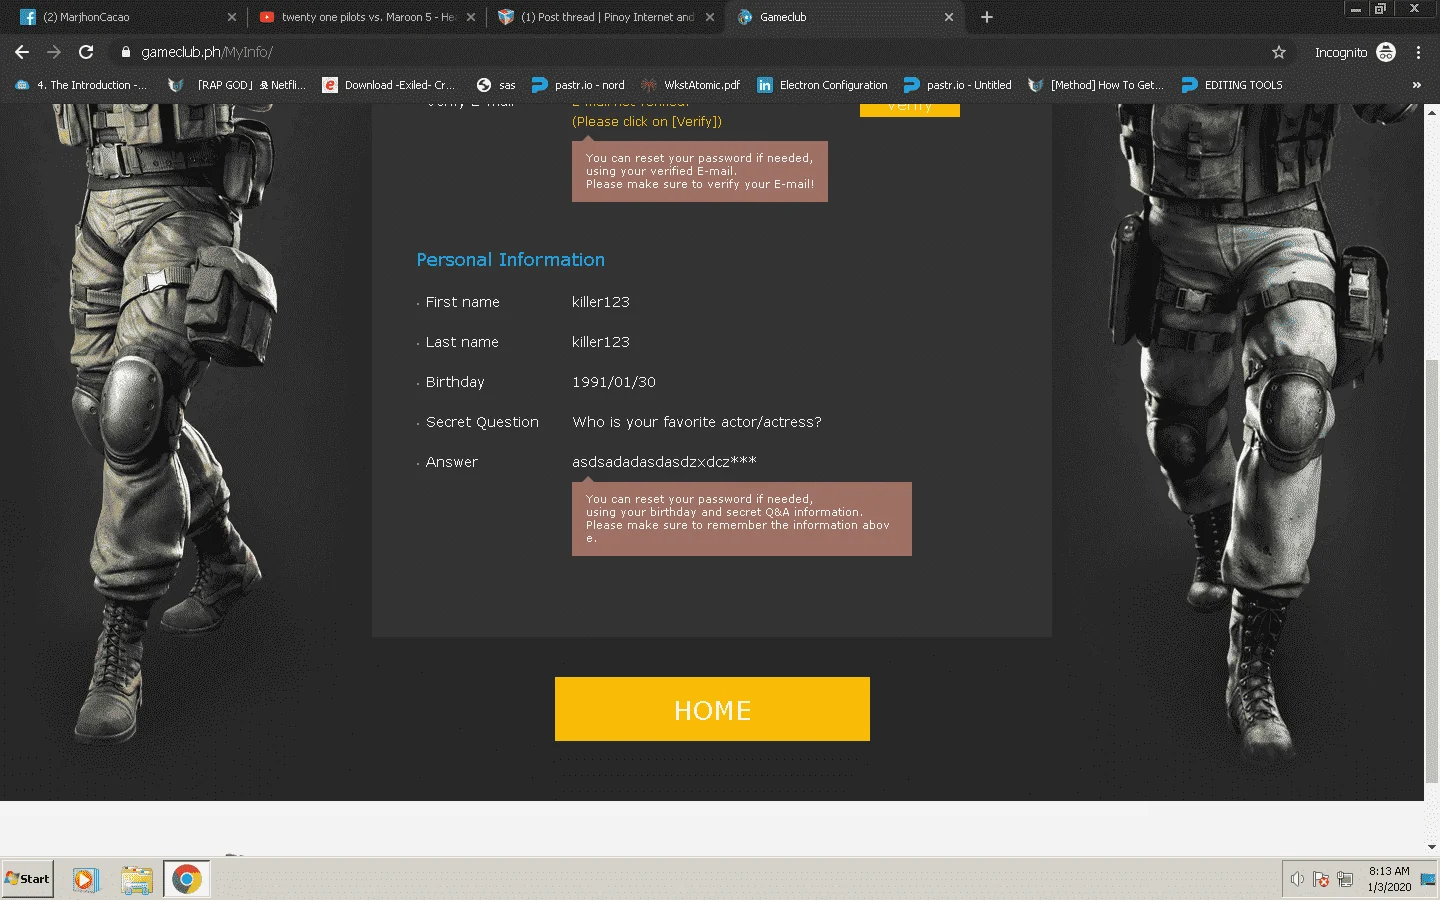Image resolution: width=1440 pixels, height=900 pixels.
Task: Click the network tray icon
Action: pos(1345,879)
